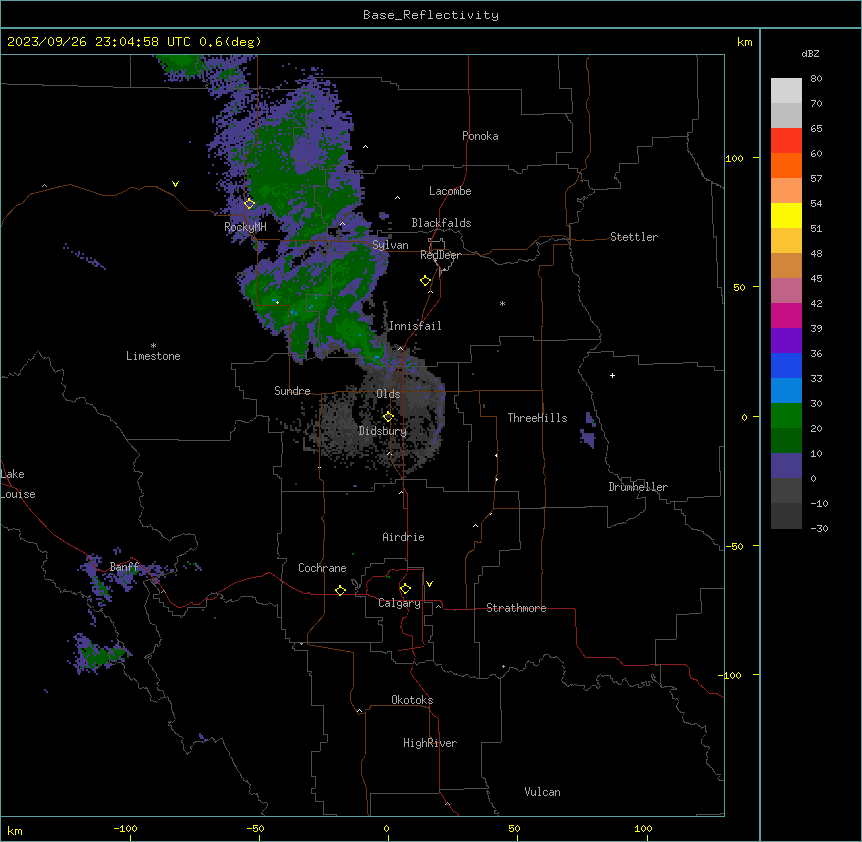Click the Vulcan label
The image size is (862, 842).
(543, 792)
